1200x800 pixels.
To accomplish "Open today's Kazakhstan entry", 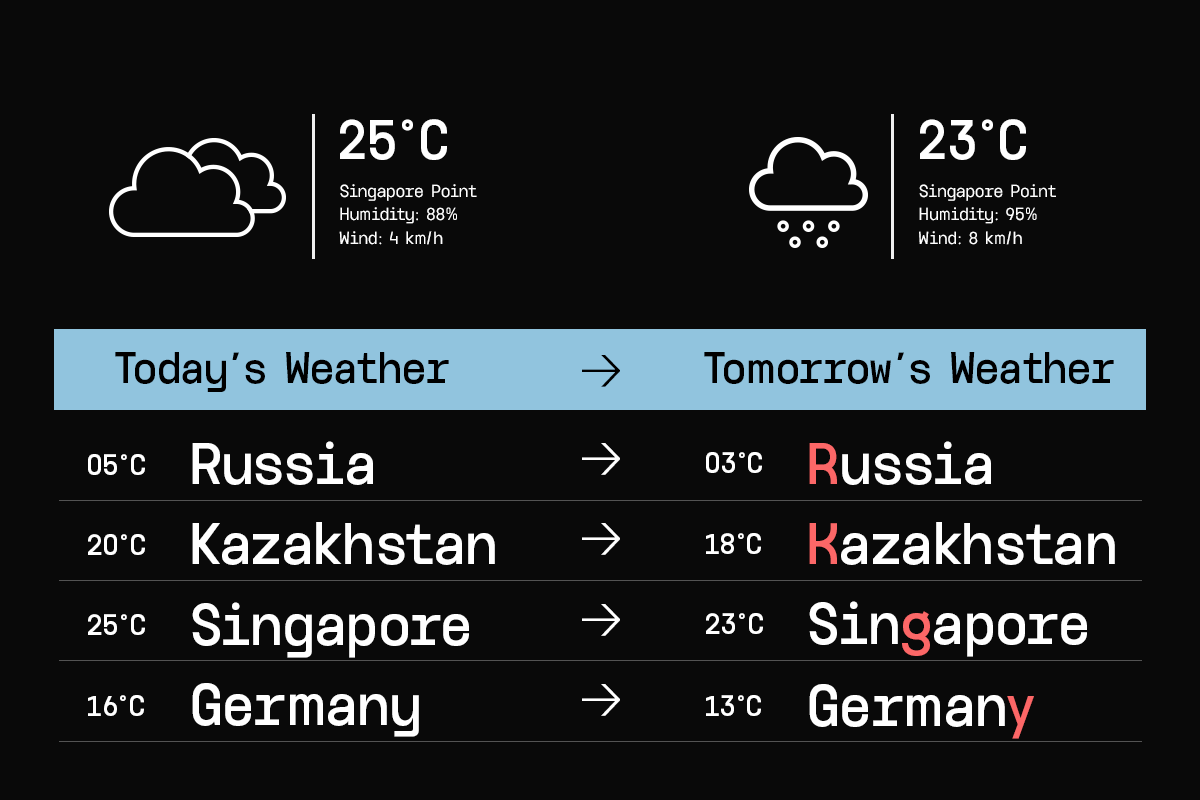I will pos(343,546).
